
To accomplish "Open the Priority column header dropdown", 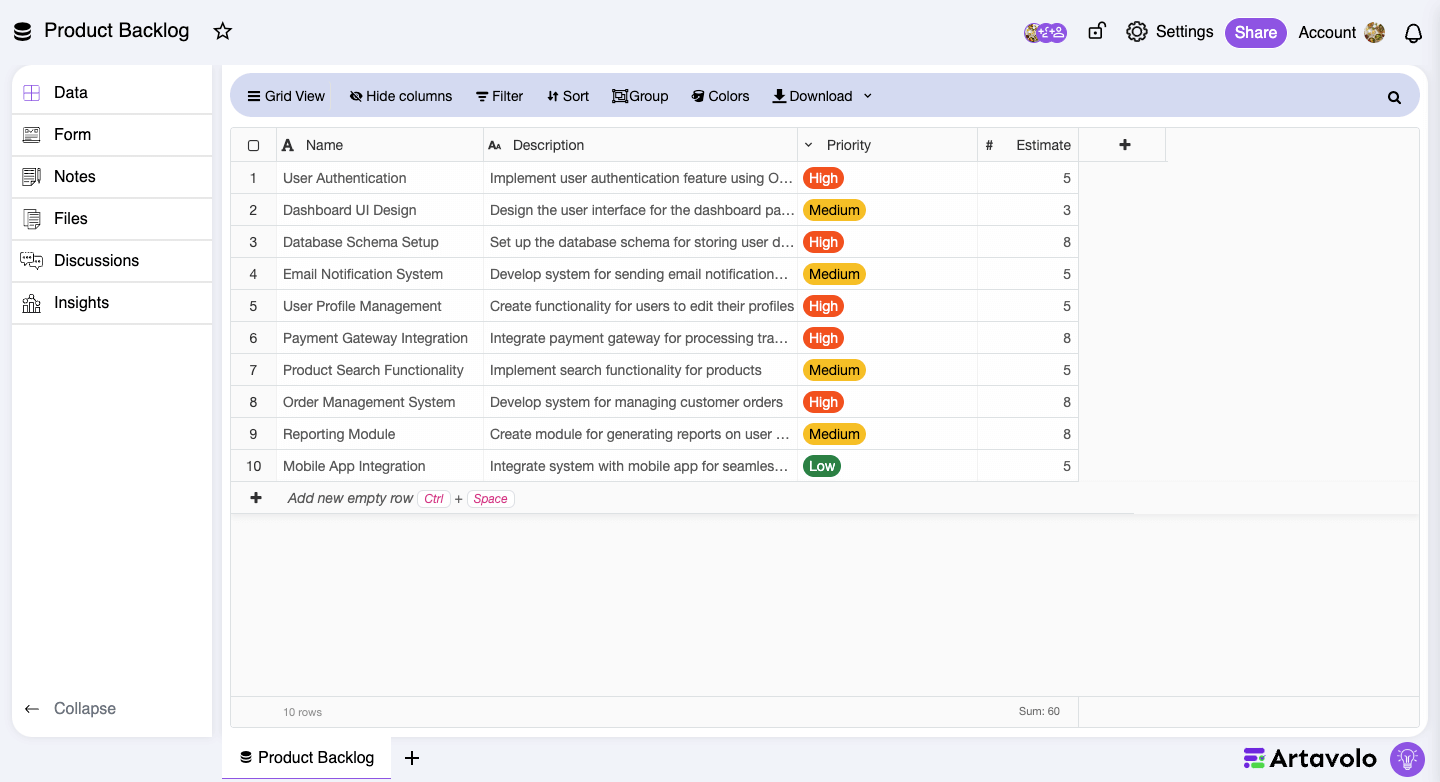I will pos(809,145).
